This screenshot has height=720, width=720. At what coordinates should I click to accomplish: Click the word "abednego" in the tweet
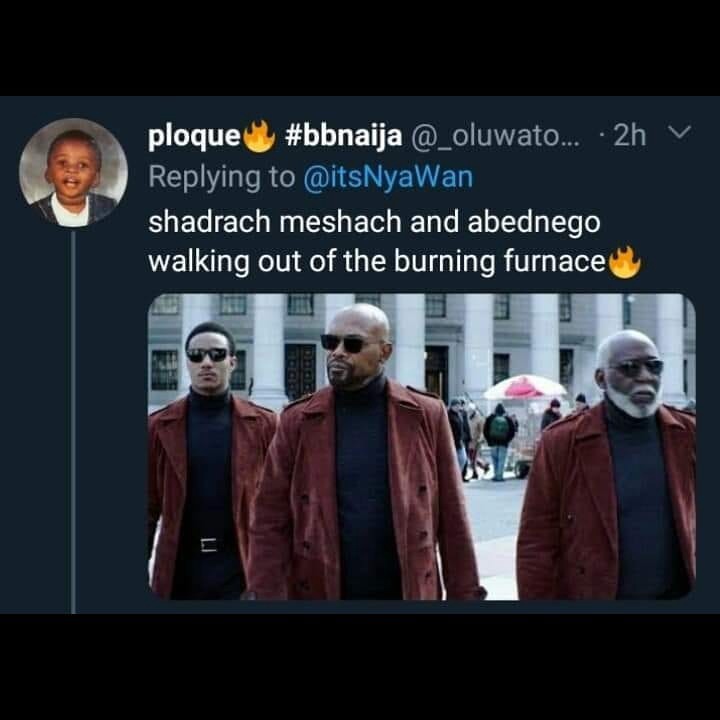click(534, 223)
